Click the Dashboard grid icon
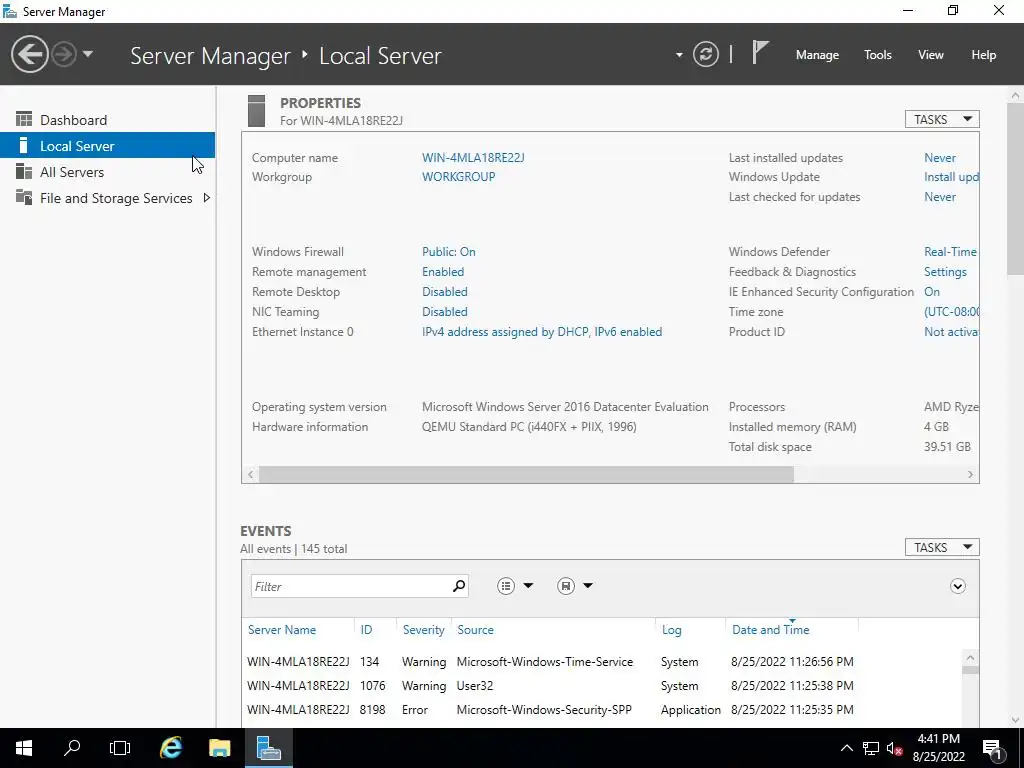The height and width of the screenshot is (768, 1024). [24, 119]
